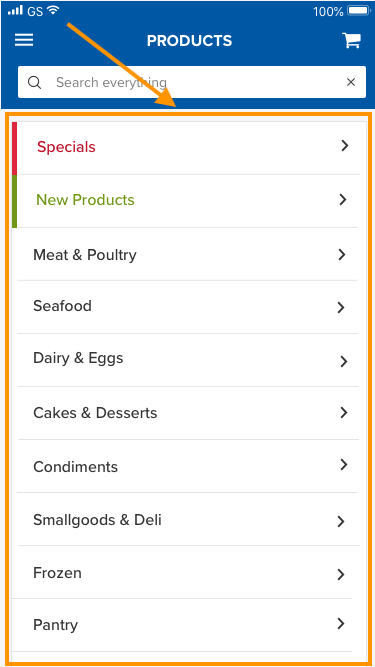Expand the Specials chevron arrow
This screenshot has height=667, width=375.
(345, 146)
